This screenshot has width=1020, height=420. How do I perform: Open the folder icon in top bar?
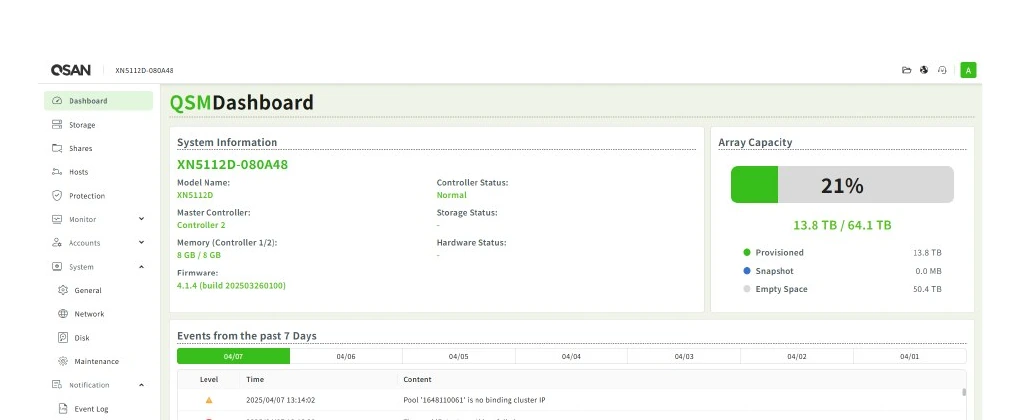click(x=906, y=70)
